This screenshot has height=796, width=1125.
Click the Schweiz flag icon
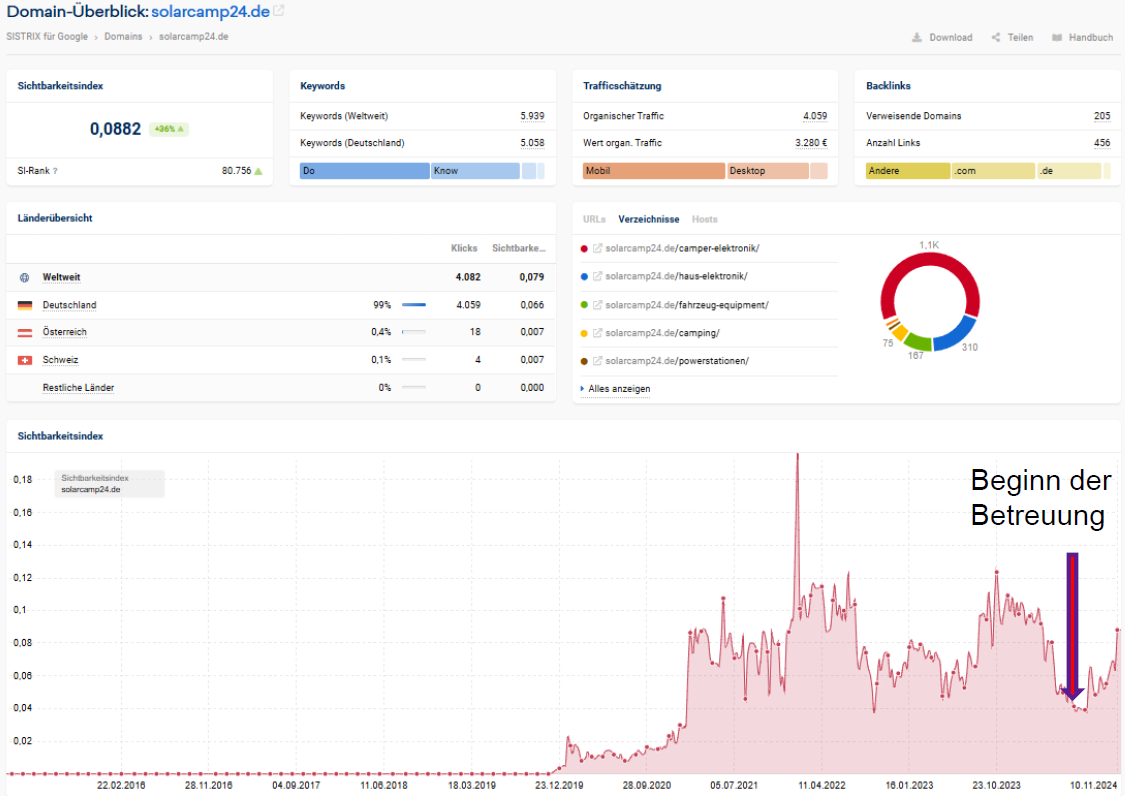(x=25, y=360)
